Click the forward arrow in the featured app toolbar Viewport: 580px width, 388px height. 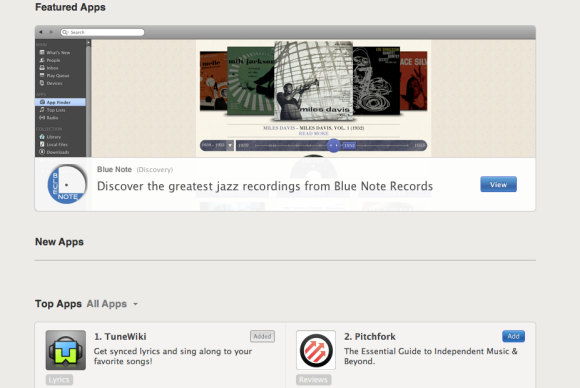(x=51, y=32)
